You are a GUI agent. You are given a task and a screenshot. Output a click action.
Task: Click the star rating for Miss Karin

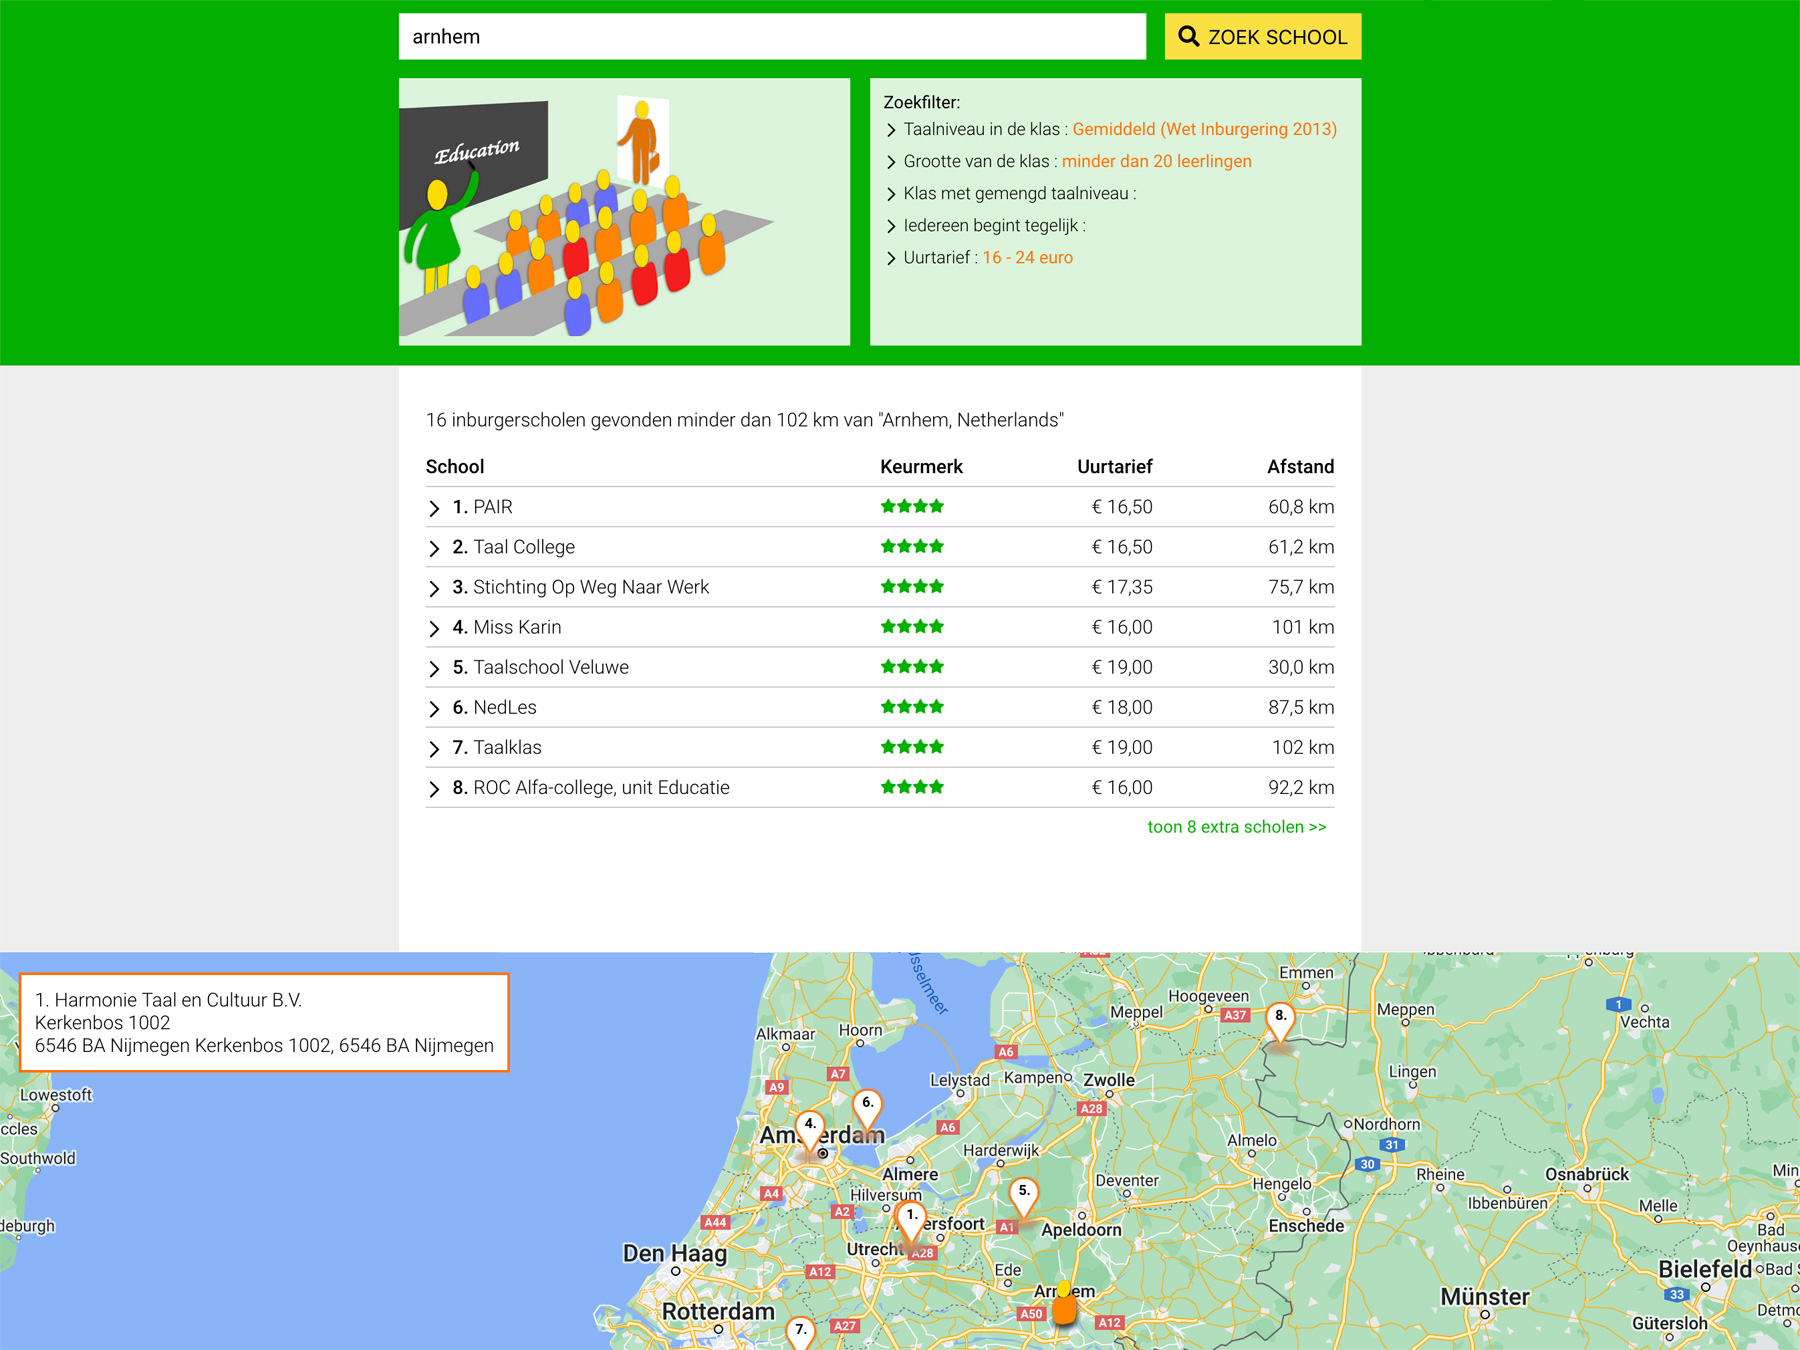(x=912, y=626)
